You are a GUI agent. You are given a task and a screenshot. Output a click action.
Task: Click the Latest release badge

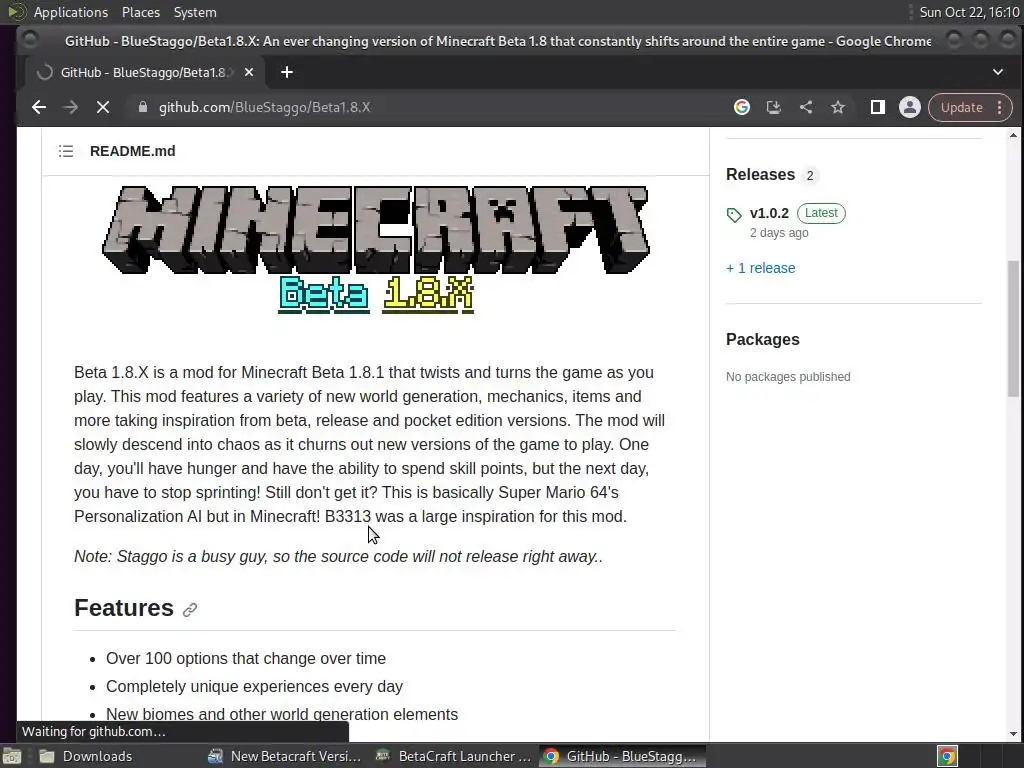click(x=821, y=213)
